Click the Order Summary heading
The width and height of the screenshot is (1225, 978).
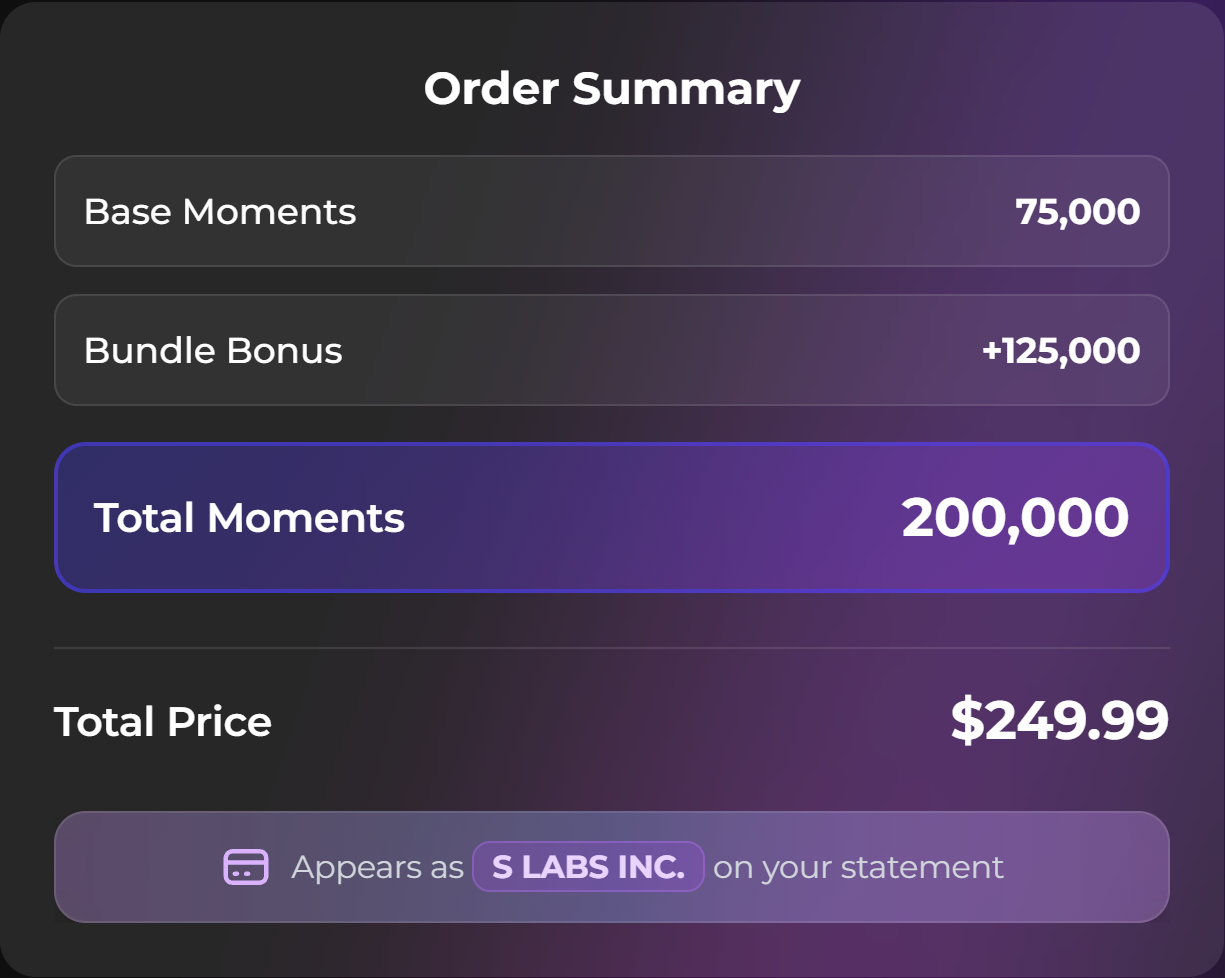click(612, 89)
